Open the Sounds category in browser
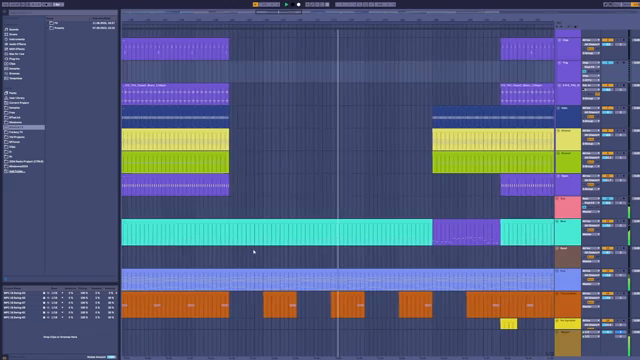Image resolution: width=640 pixels, height=360 pixels. coord(13,29)
